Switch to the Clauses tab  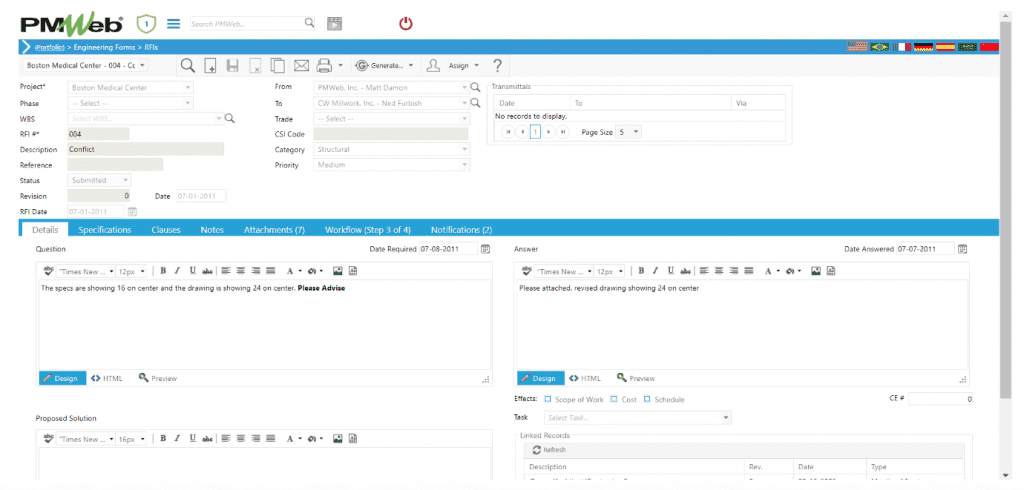tap(166, 230)
